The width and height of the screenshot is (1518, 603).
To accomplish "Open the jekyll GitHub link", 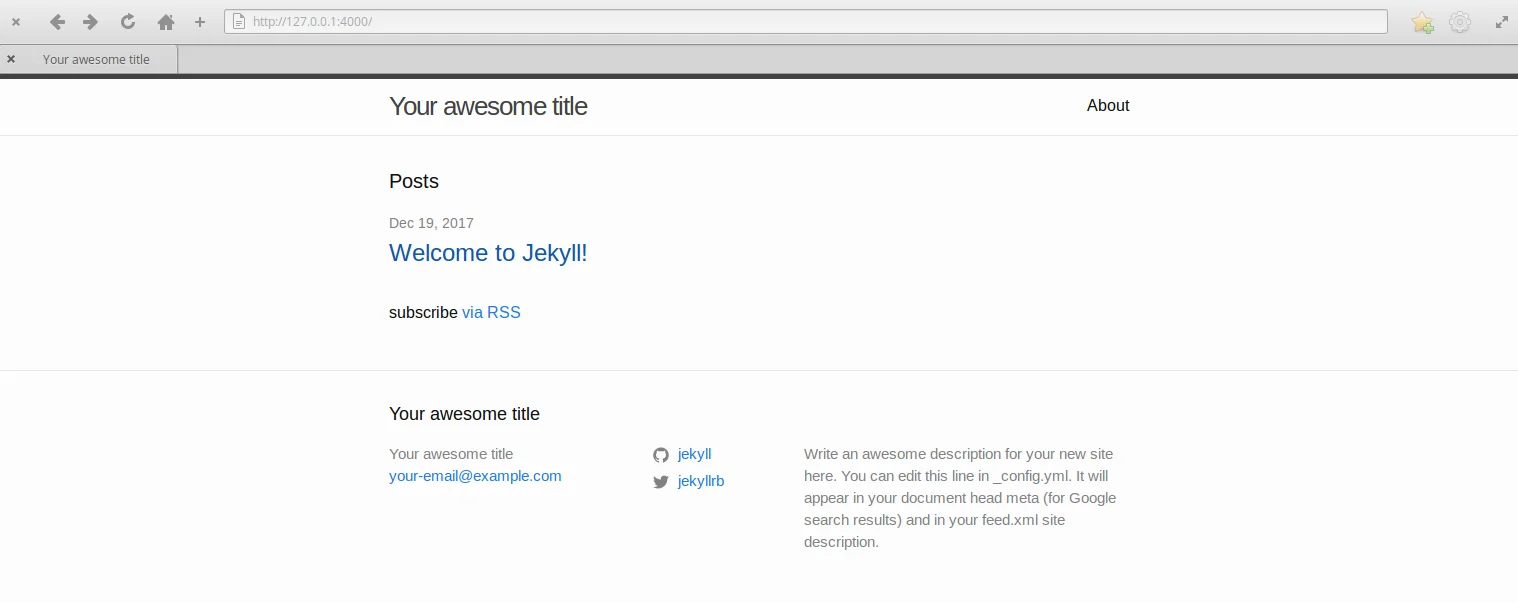I will 694,454.
